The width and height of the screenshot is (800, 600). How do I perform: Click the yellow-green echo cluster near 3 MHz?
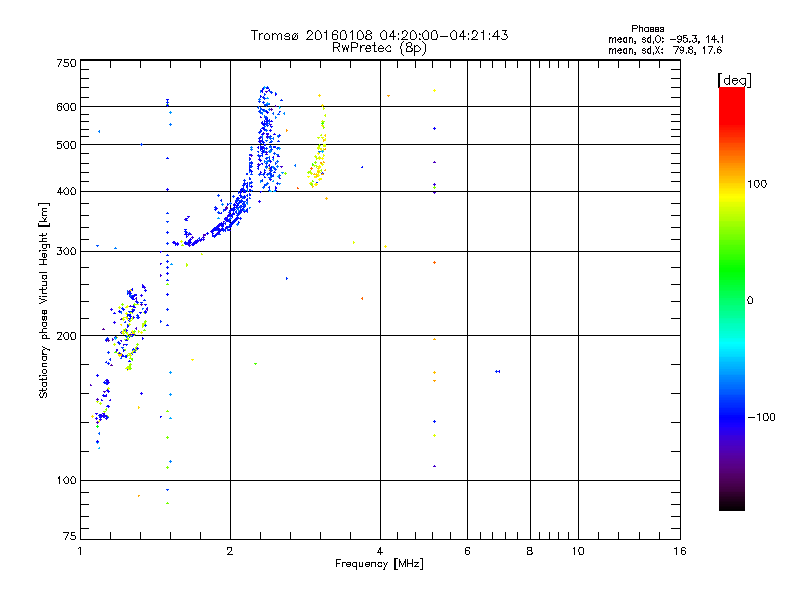coord(317,148)
